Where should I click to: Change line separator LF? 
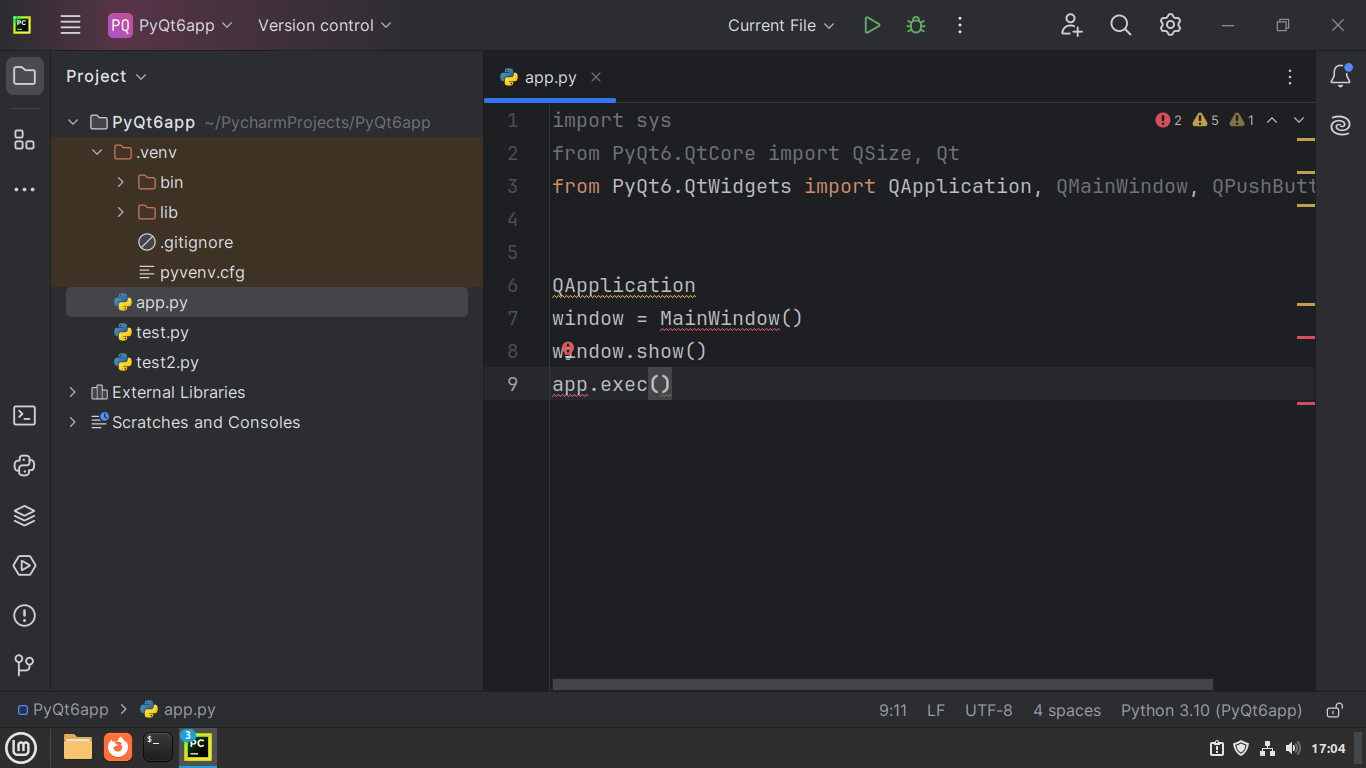click(936, 710)
